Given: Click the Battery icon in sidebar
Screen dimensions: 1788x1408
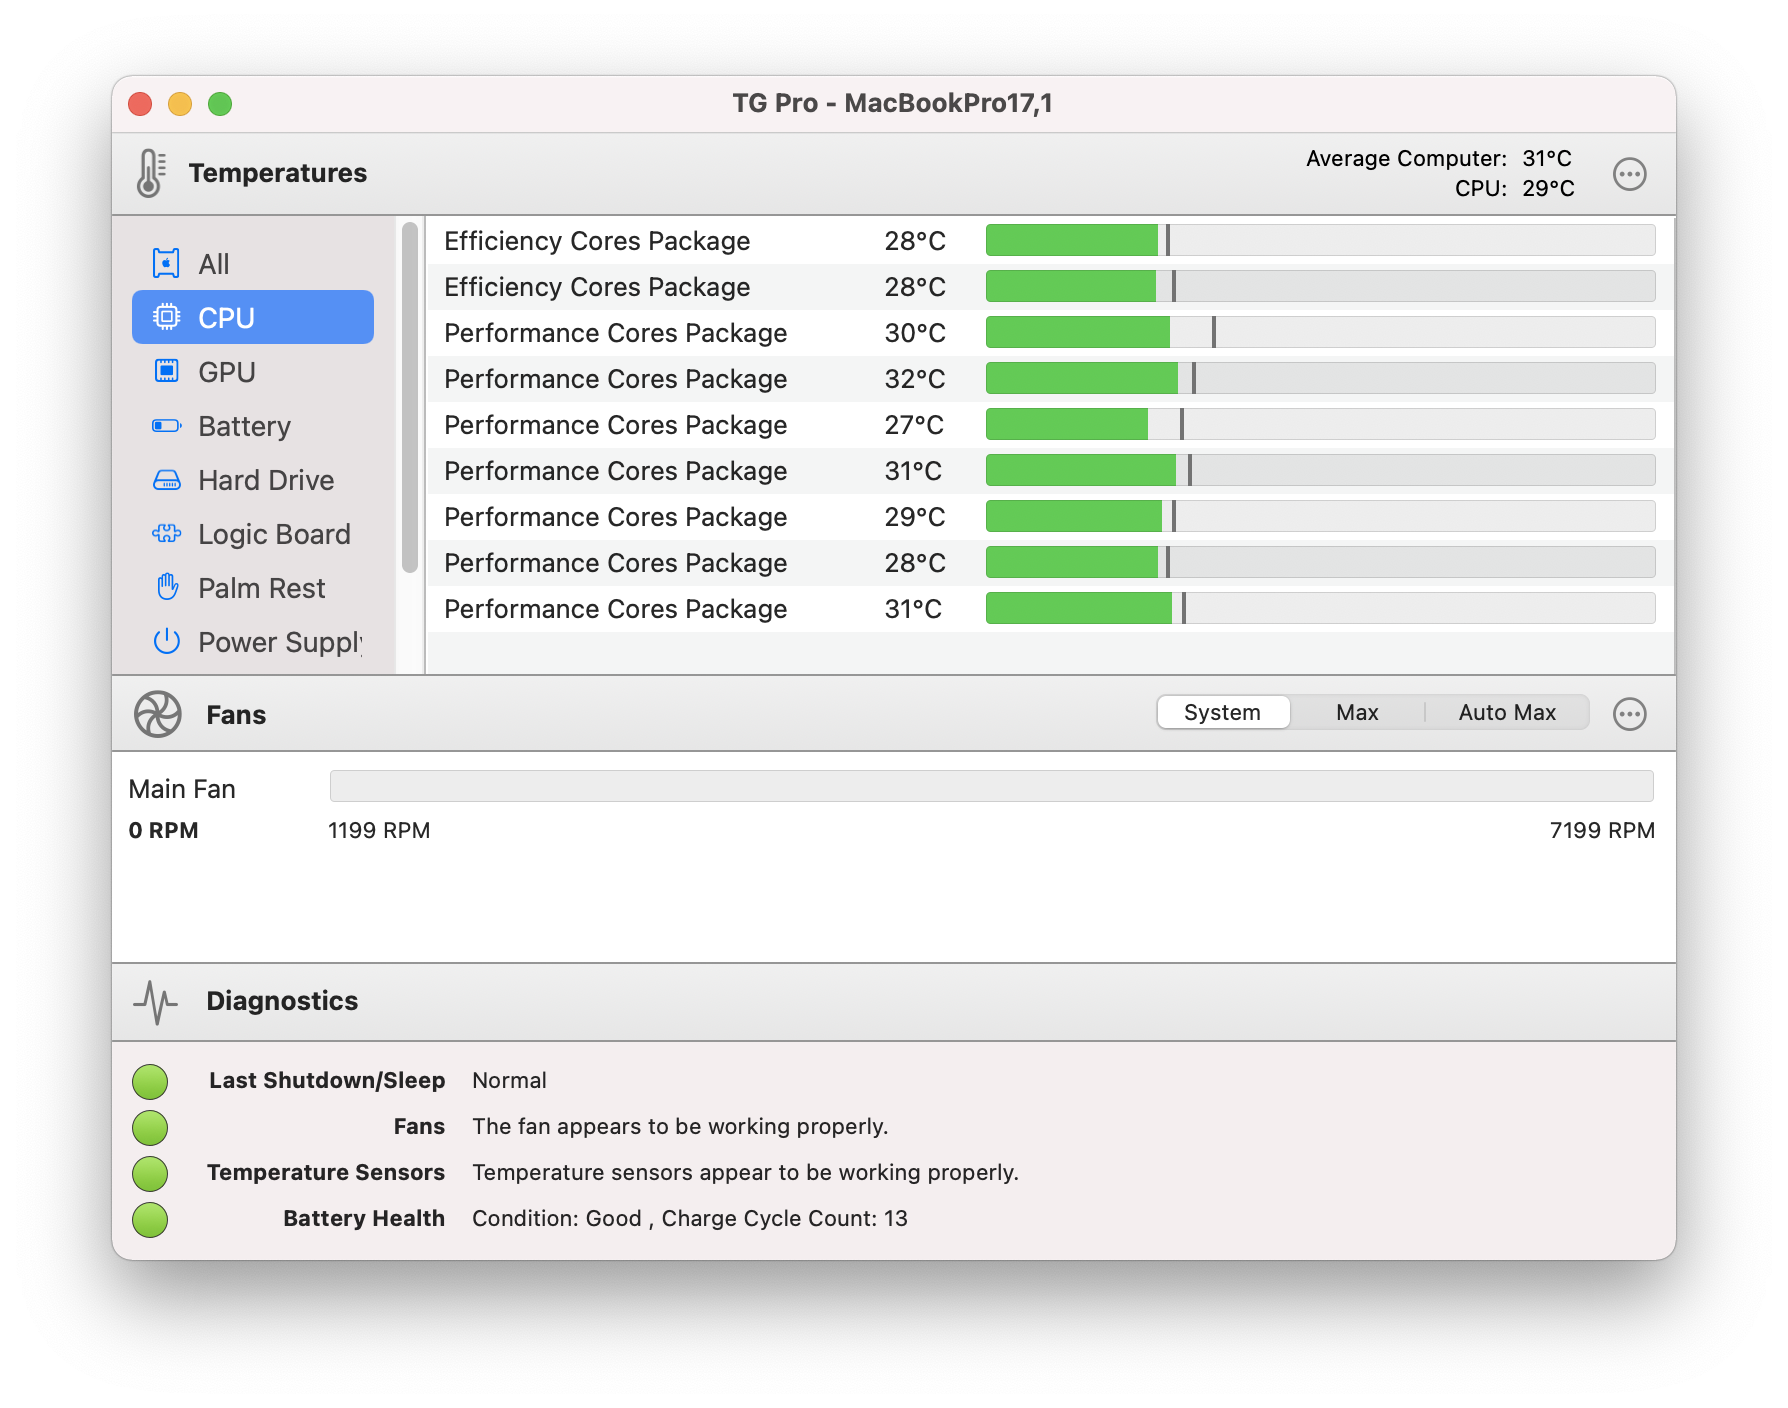Looking at the screenshot, I should [166, 426].
